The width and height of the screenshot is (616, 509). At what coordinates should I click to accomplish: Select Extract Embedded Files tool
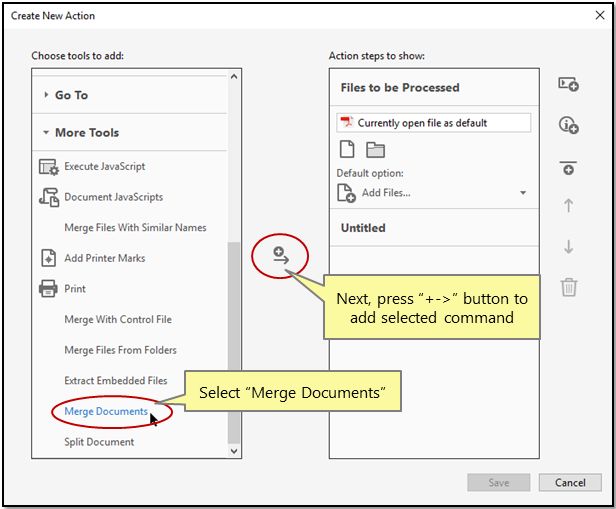[116, 381]
